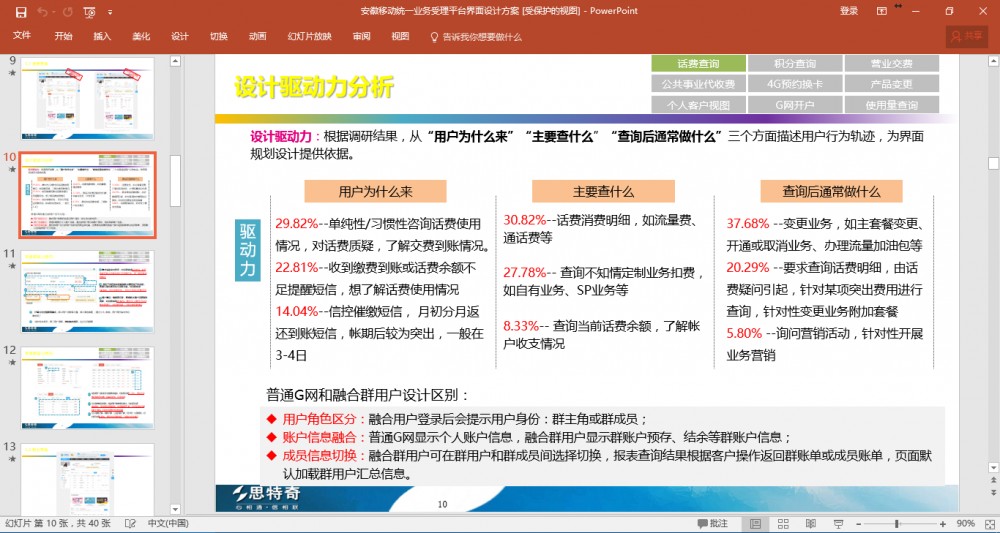The width and height of the screenshot is (1000, 533).
Task: Click slide area scroll down arrow
Action: coord(994,469)
